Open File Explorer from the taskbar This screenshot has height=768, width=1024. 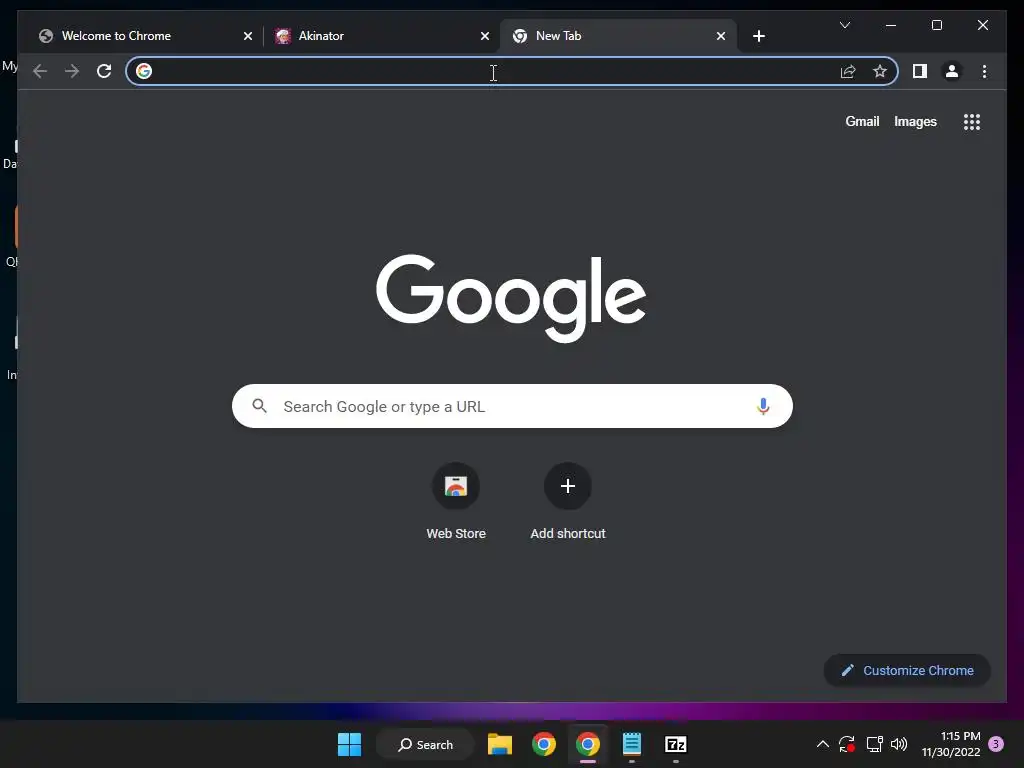pos(500,744)
